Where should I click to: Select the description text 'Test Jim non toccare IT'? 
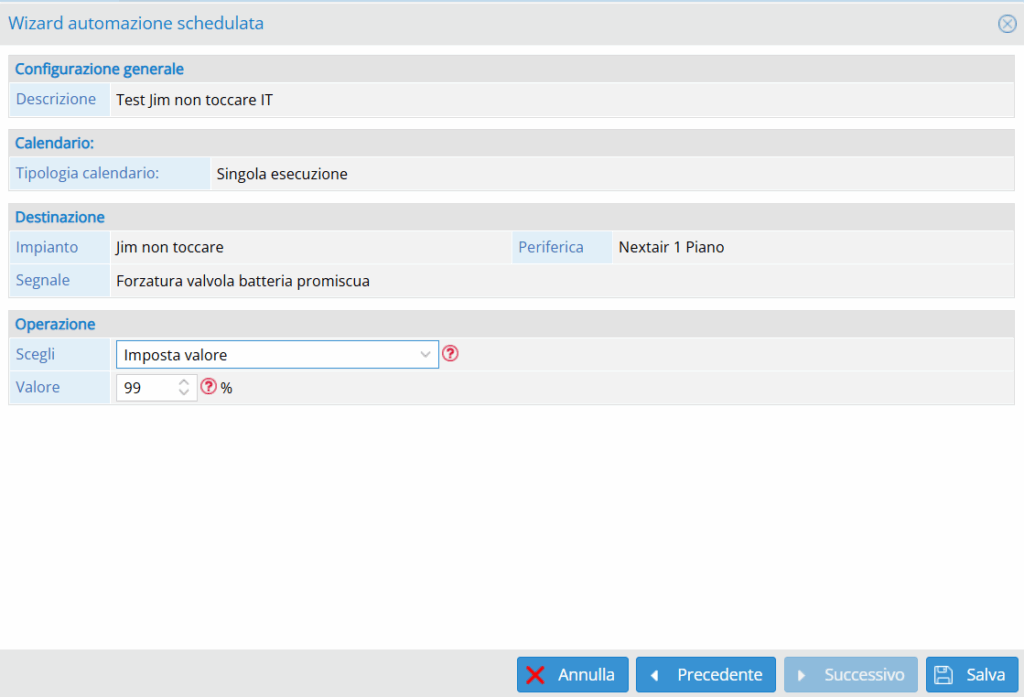195,100
